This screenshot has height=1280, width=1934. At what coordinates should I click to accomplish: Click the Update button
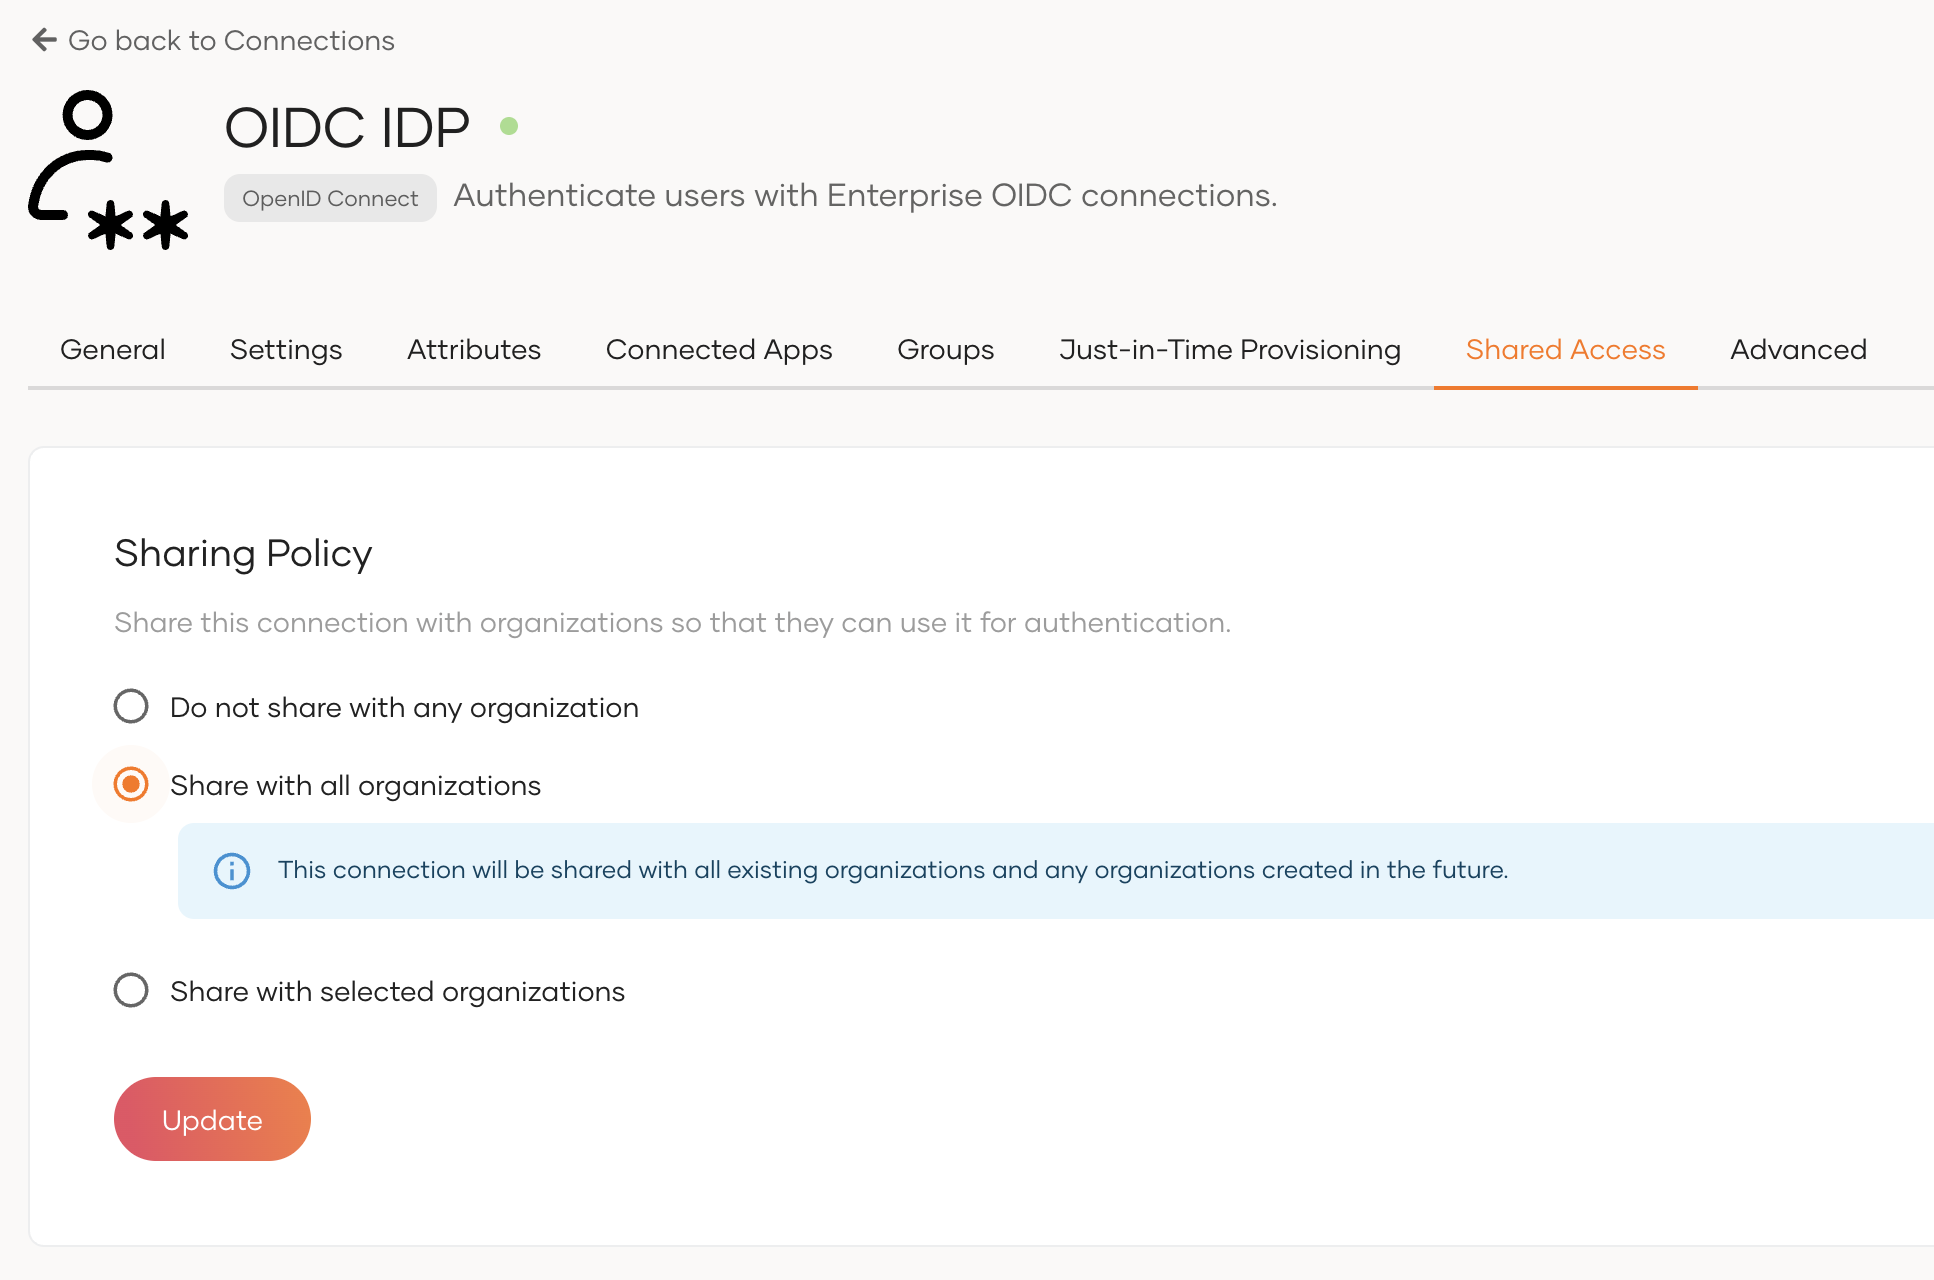(212, 1119)
